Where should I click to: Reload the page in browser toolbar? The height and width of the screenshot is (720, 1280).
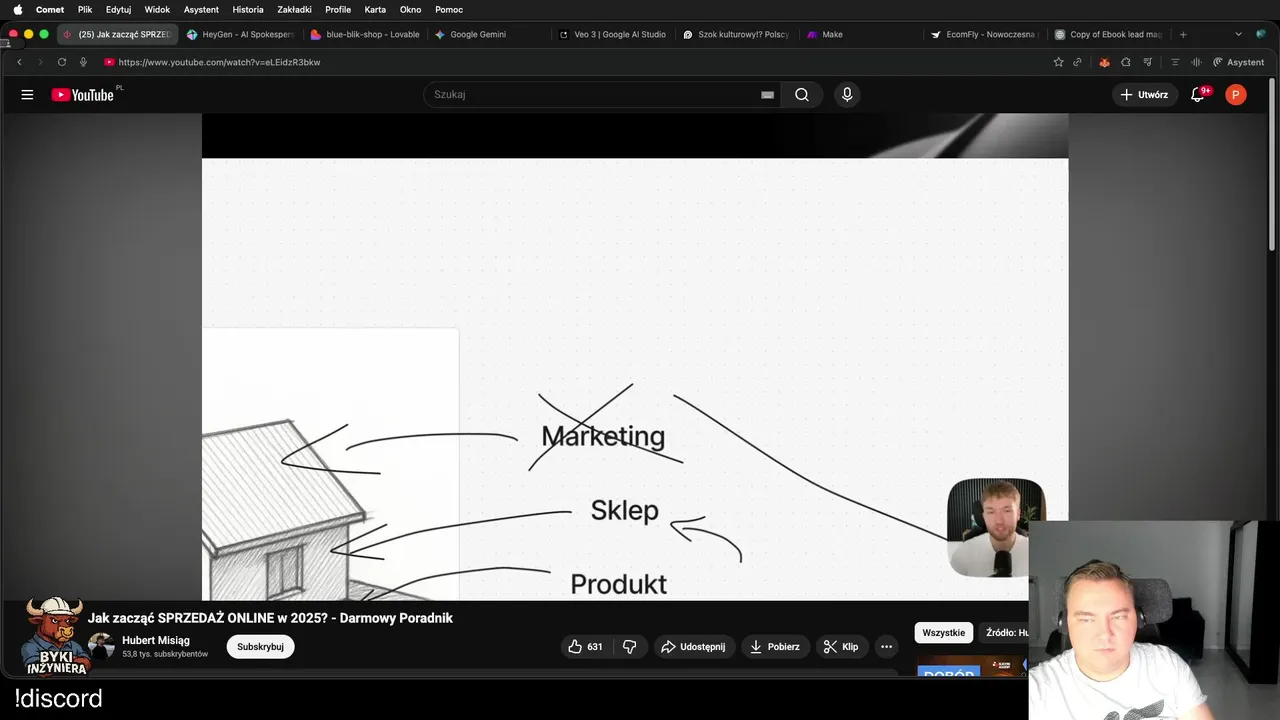click(x=62, y=62)
